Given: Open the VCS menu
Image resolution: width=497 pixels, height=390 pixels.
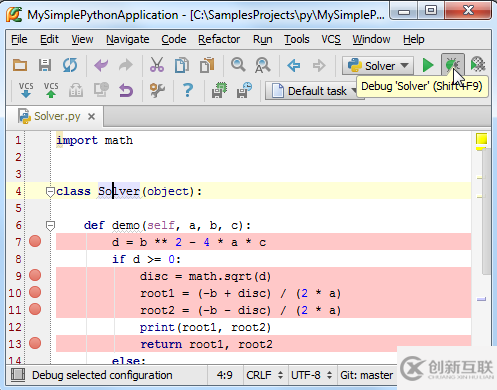Looking at the screenshot, I should (x=331, y=39).
